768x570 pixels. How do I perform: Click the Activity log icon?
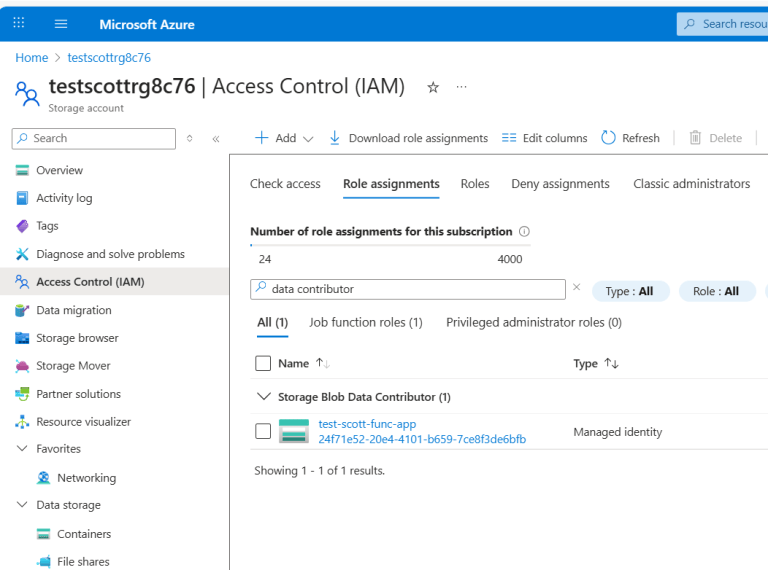point(22,198)
